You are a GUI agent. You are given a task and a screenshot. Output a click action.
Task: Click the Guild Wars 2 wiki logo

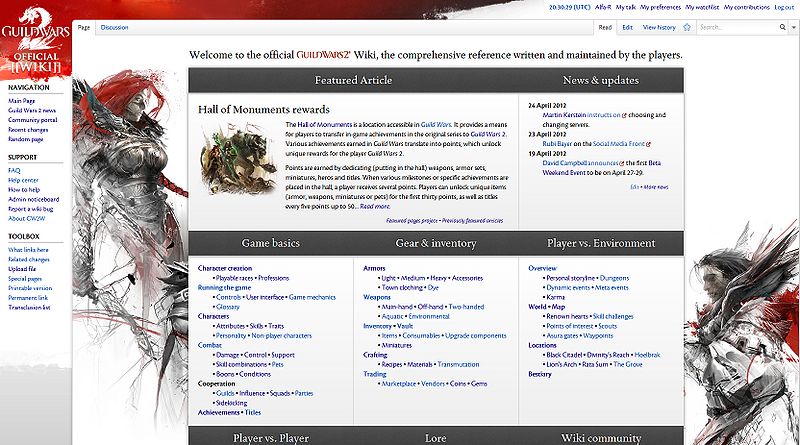click(35, 41)
